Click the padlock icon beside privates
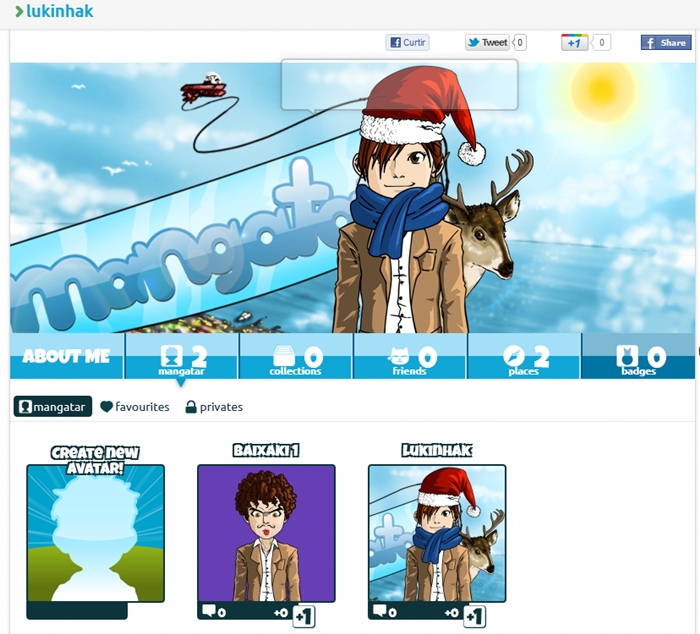Image resolution: width=700 pixels, height=634 pixels. 191,407
